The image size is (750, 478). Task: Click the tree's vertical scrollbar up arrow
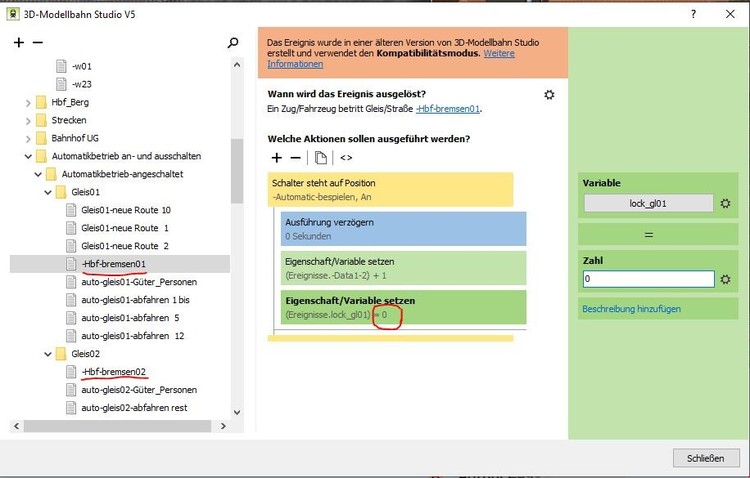coord(237,65)
